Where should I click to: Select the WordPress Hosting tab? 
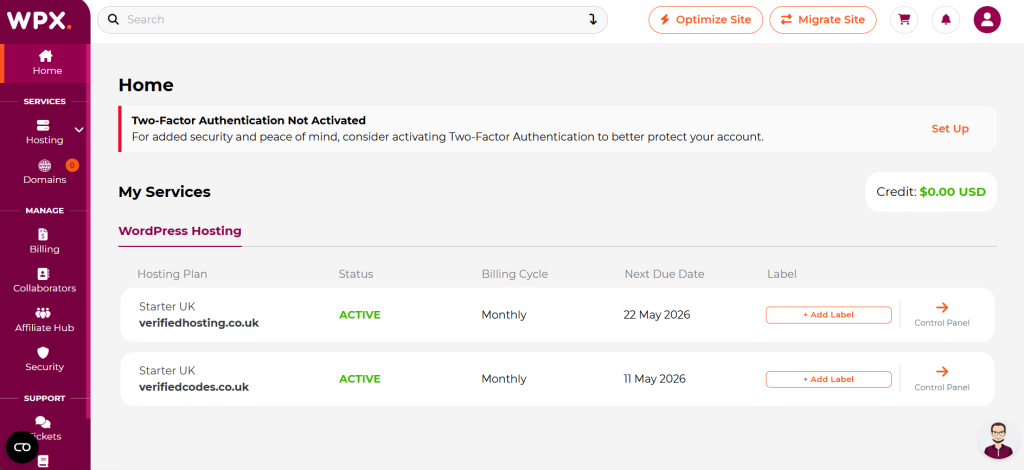point(180,231)
